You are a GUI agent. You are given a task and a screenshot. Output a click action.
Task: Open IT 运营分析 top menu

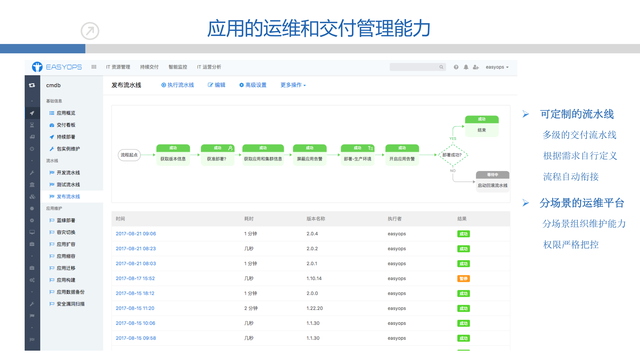tap(209, 67)
